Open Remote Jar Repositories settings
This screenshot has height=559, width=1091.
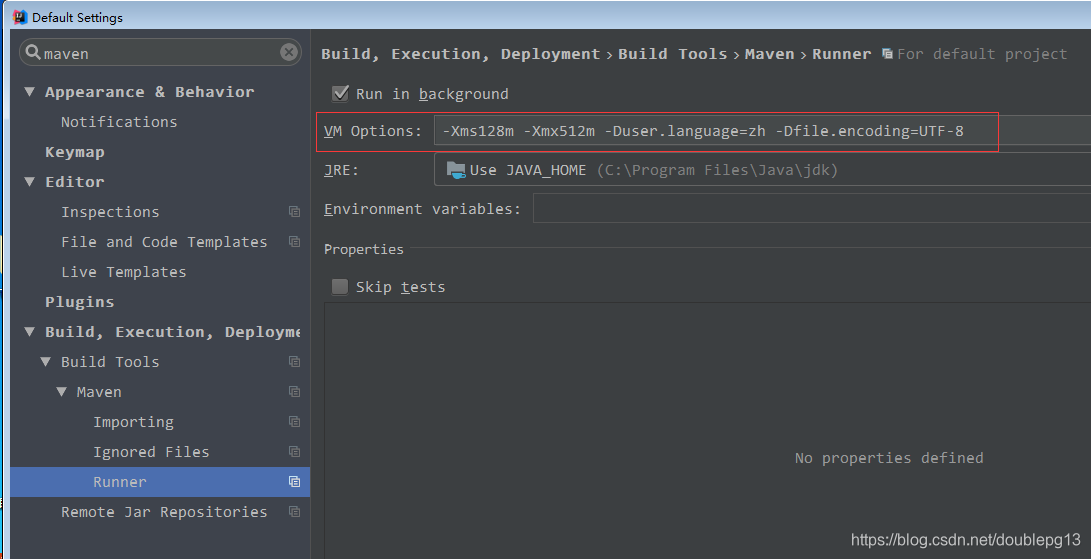click(x=164, y=512)
